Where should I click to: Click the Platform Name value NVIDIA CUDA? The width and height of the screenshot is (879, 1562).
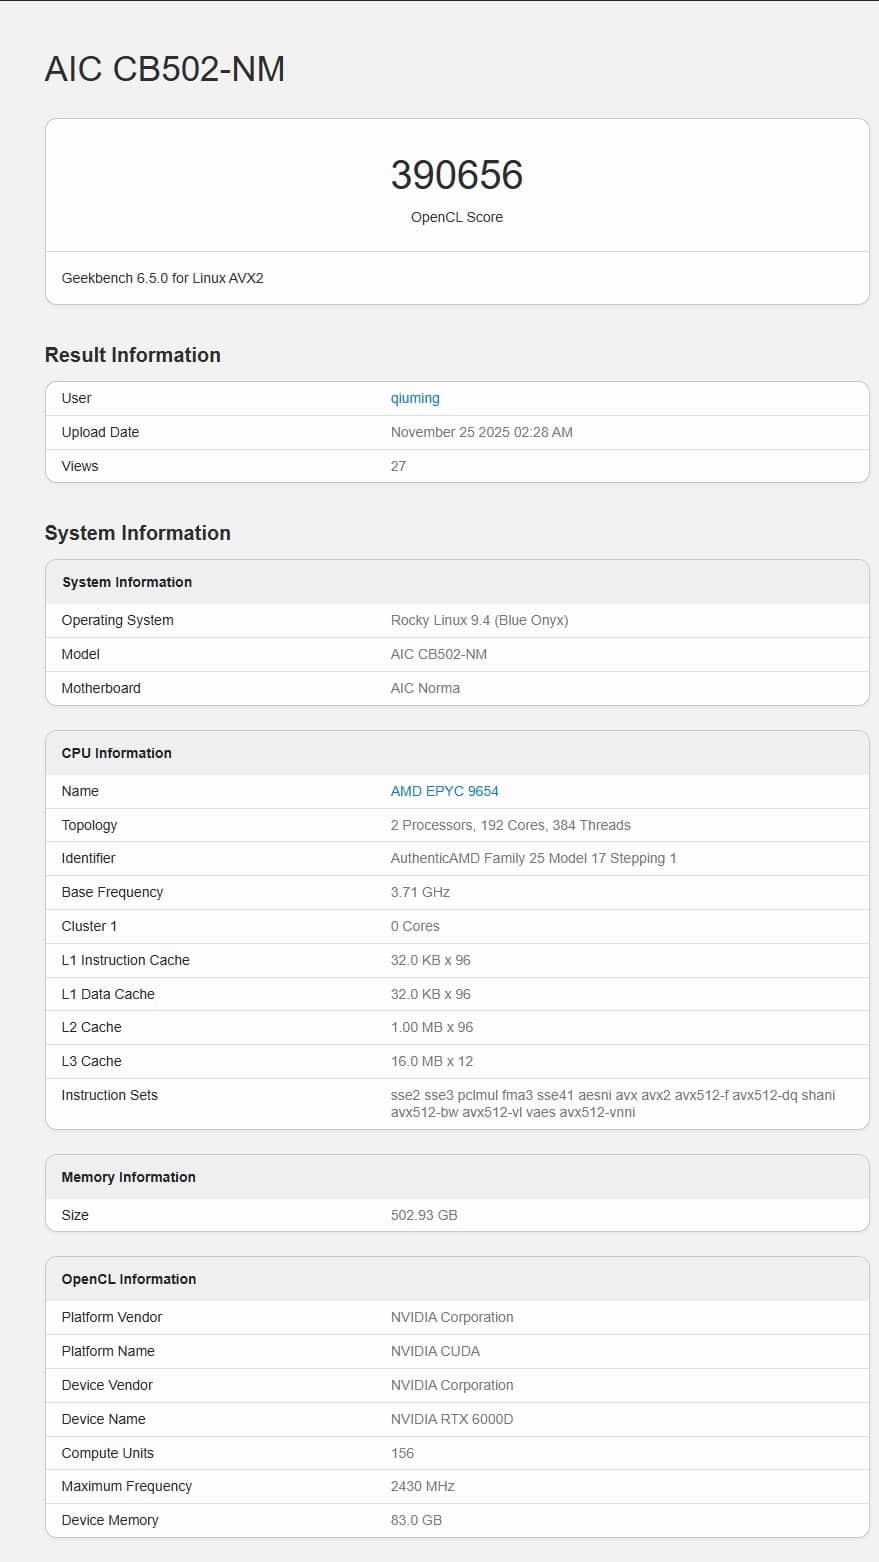435,1351
